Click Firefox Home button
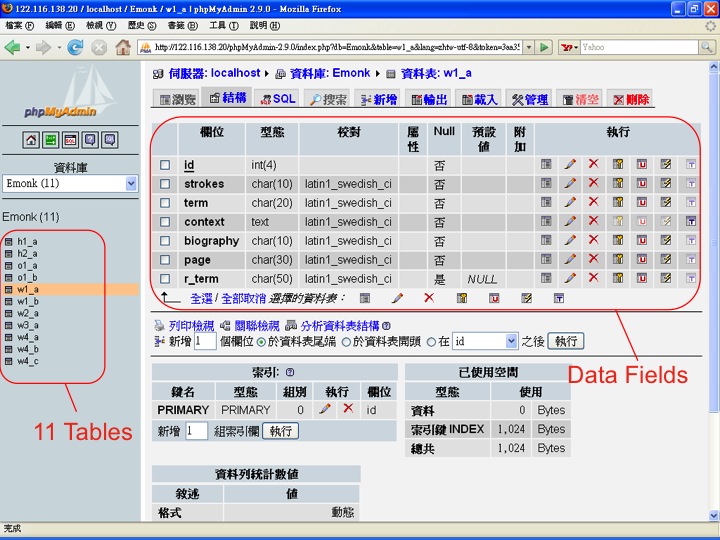Screen dimensions: 720x540 pyautogui.click(x=123, y=47)
